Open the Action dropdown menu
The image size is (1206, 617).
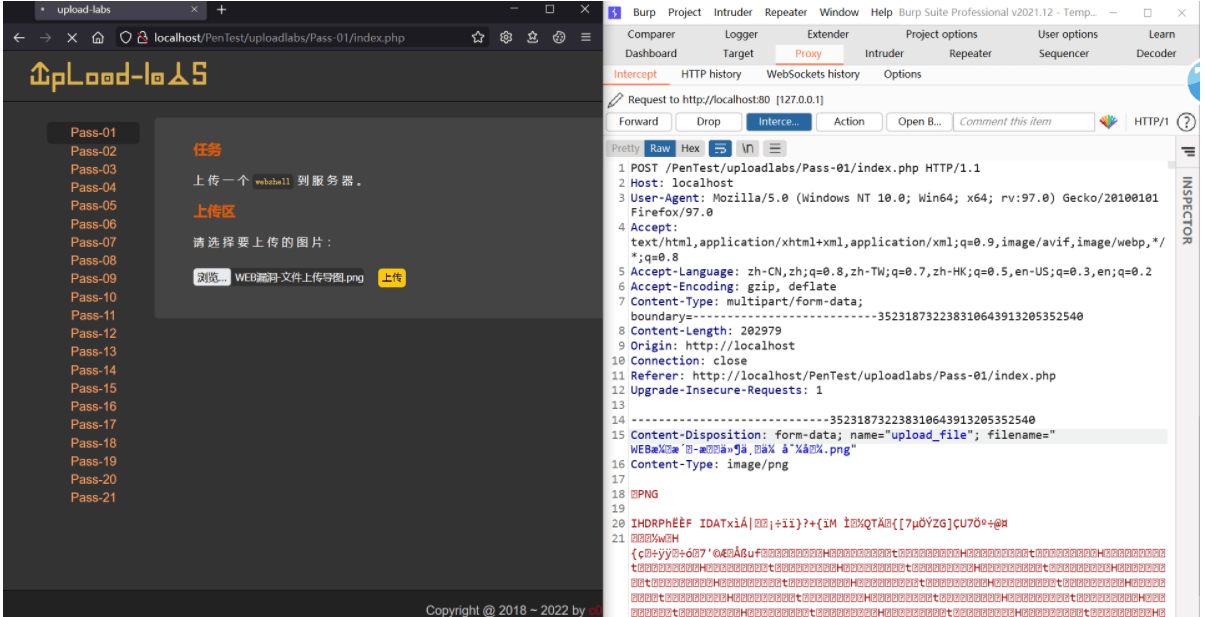click(x=849, y=122)
